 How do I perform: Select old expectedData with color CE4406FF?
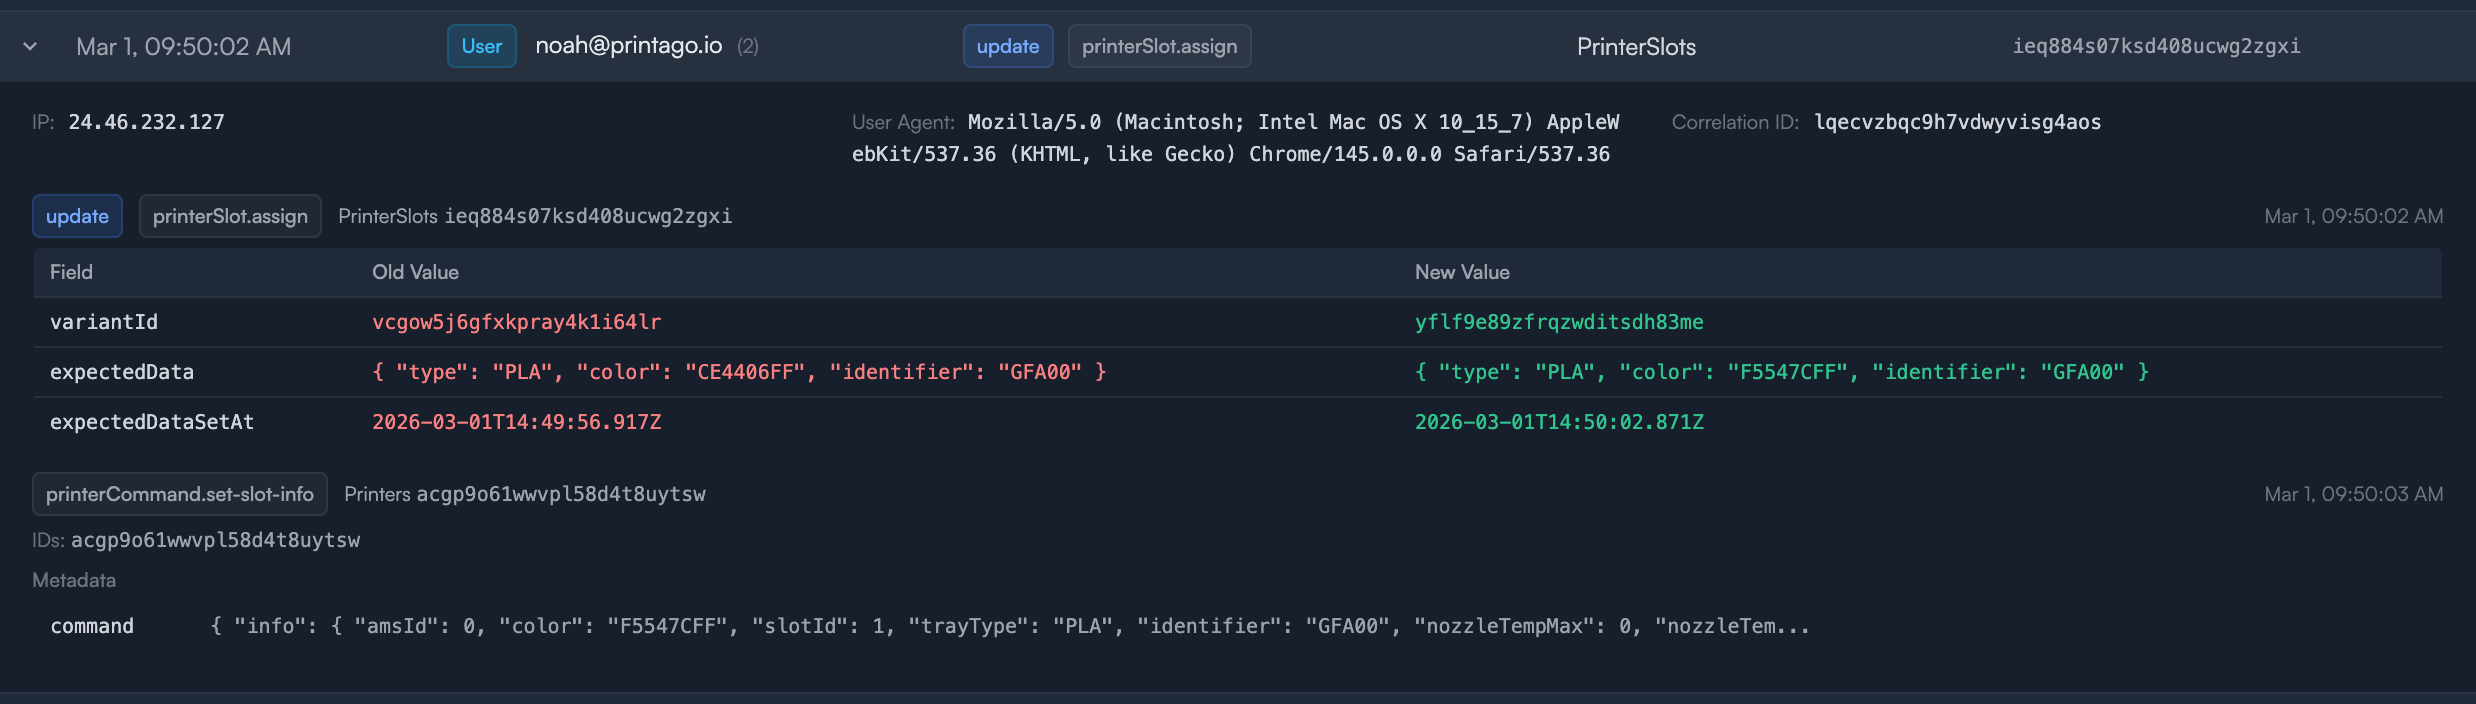point(739,372)
